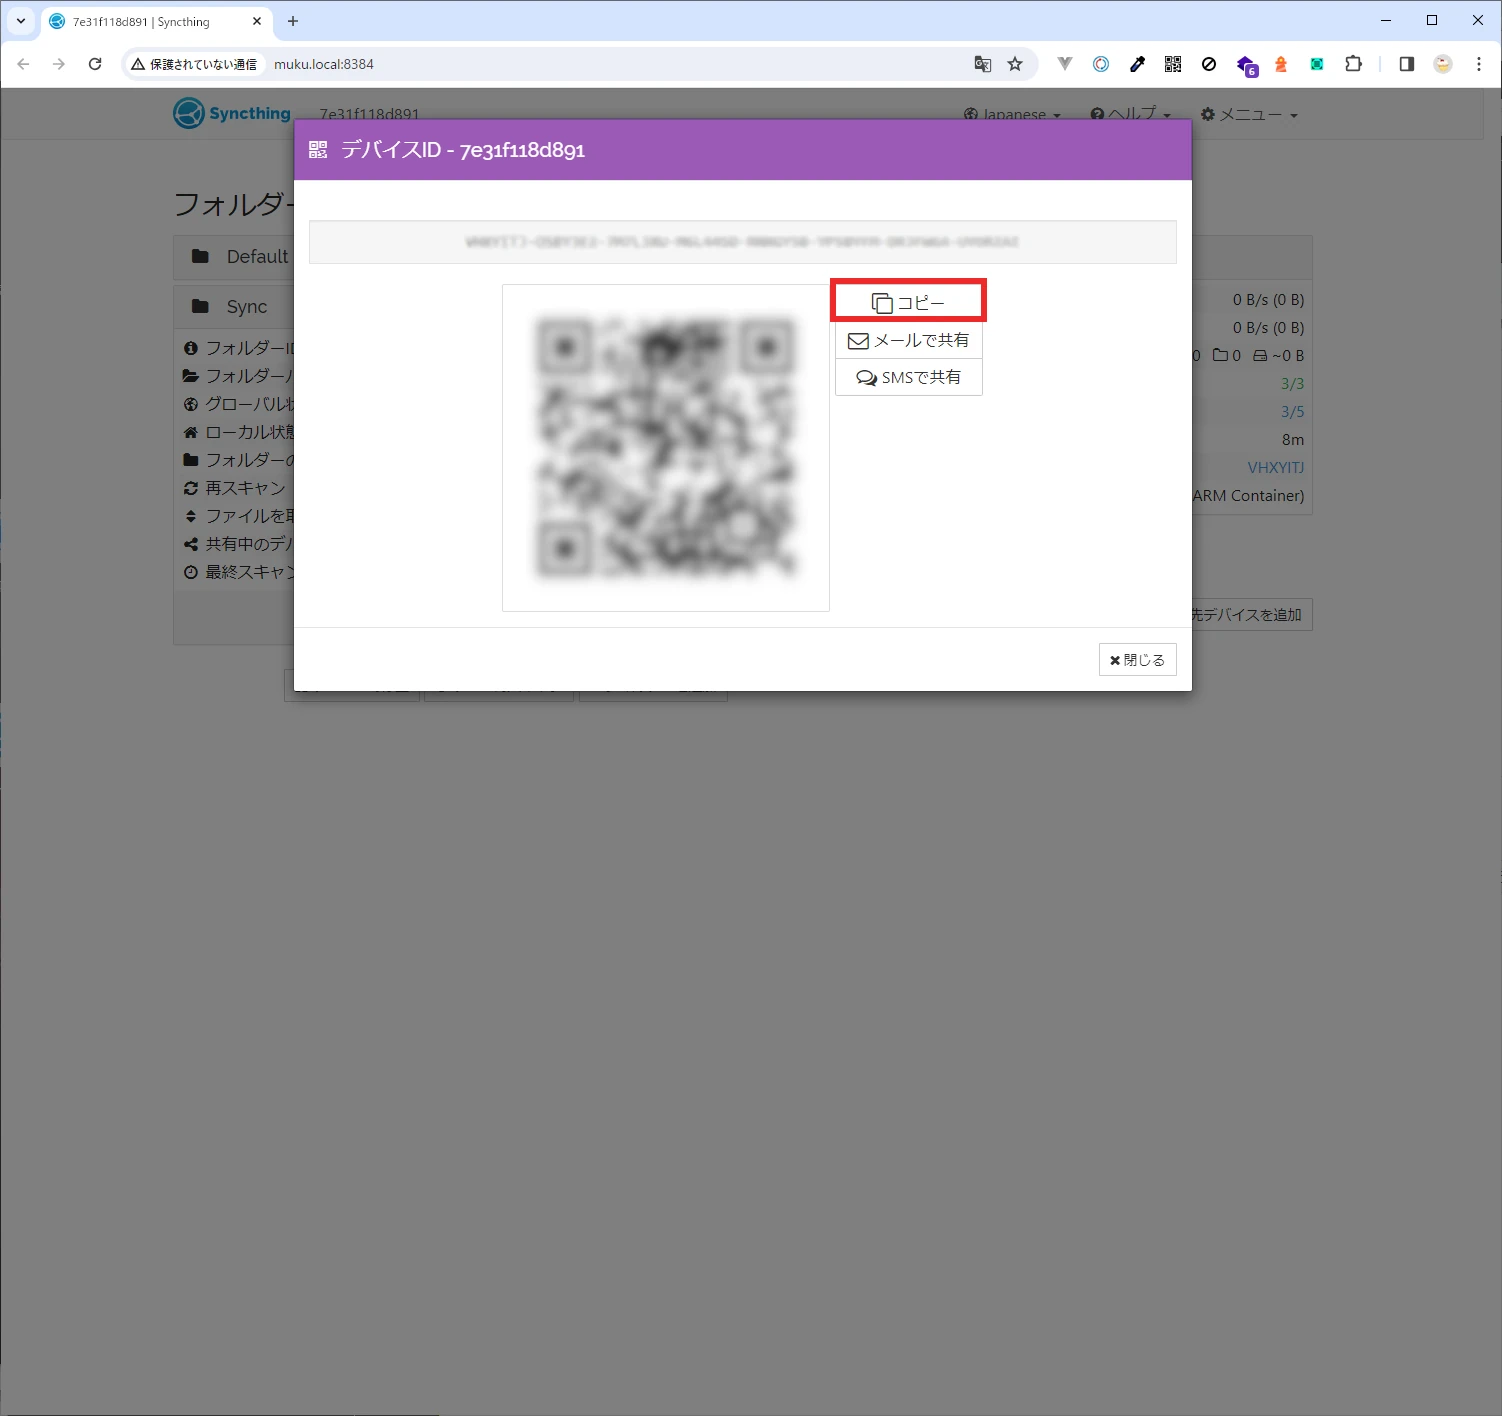Click the VHXYITJ device link
This screenshot has height=1416, width=1502.
click(x=1275, y=467)
